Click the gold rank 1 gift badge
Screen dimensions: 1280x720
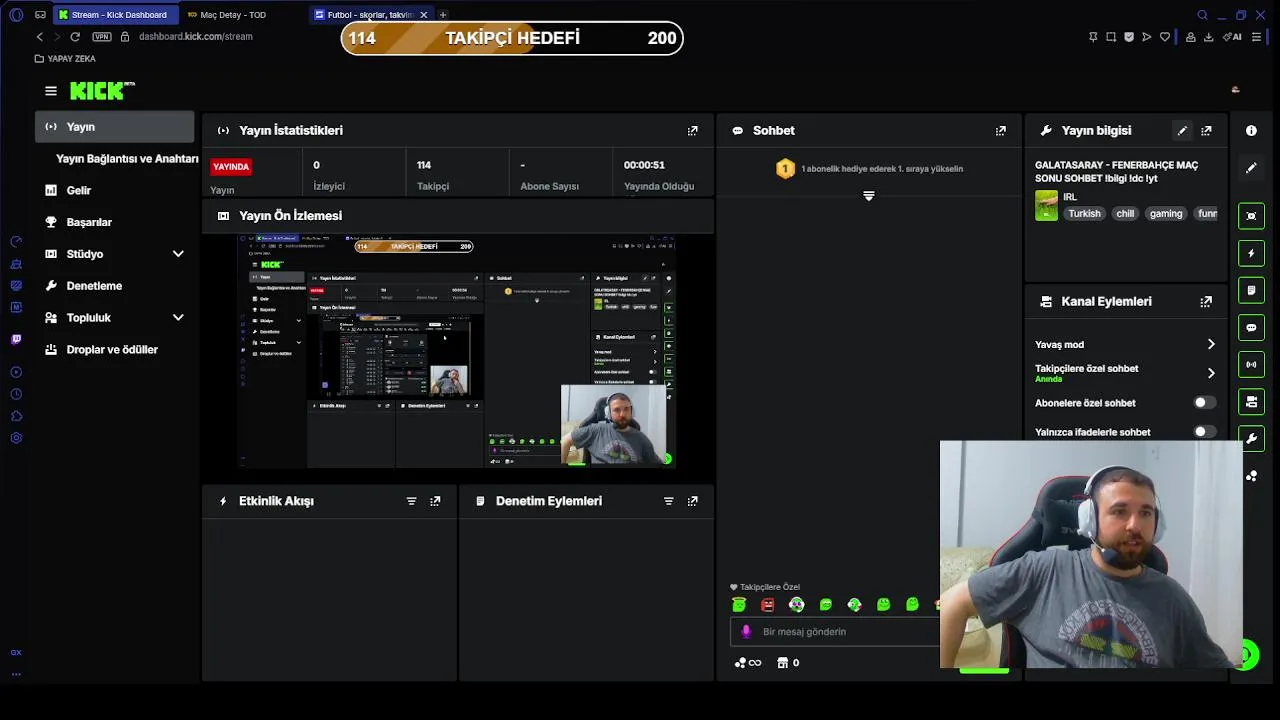[x=785, y=169]
